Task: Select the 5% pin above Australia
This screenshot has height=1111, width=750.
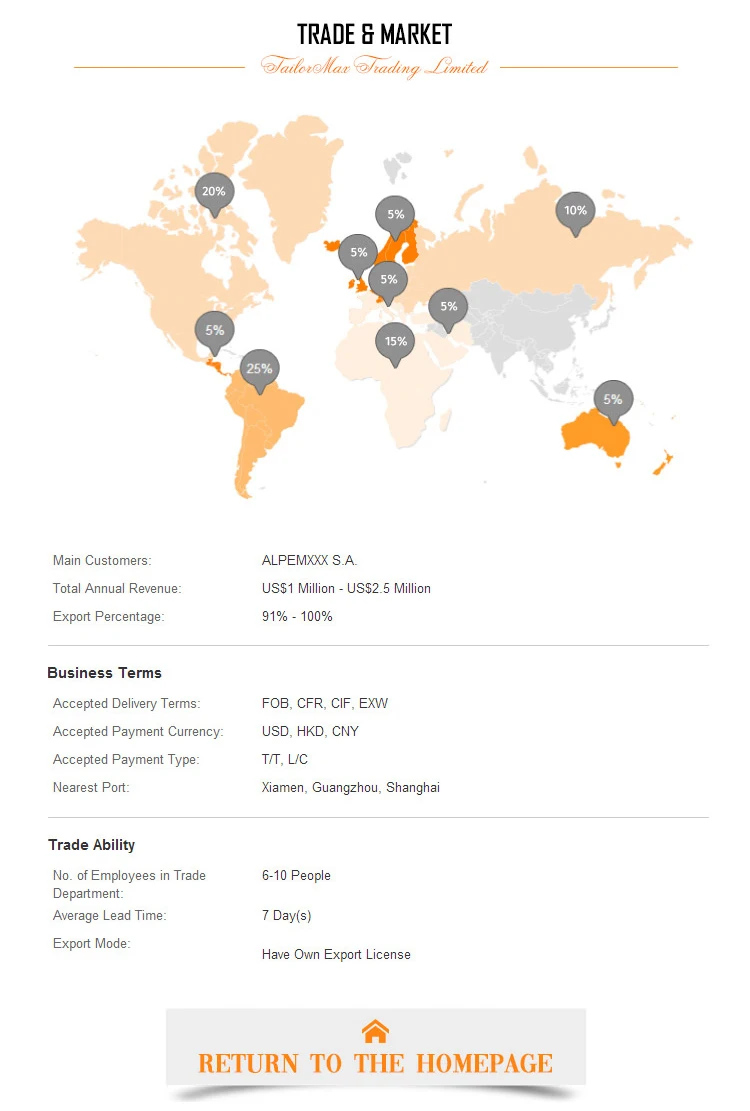Action: point(613,401)
